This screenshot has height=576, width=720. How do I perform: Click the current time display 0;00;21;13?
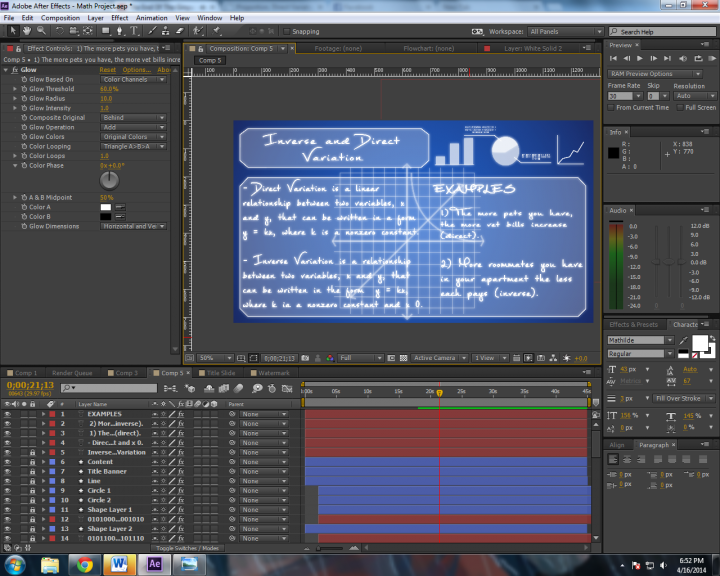coord(30,385)
